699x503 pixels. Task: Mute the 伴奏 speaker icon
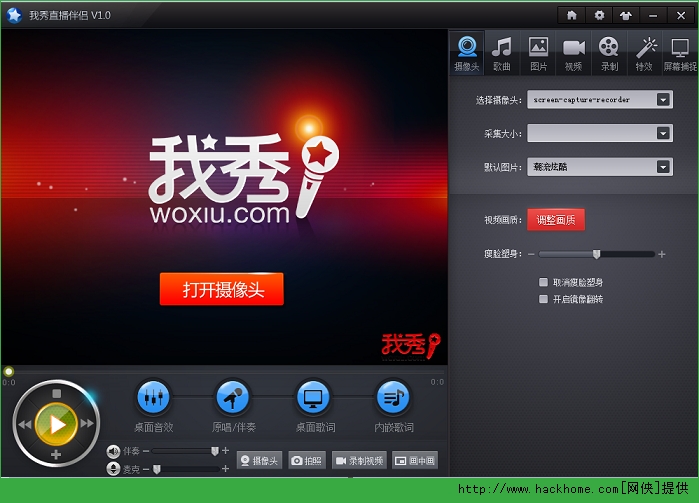[x=113, y=451]
